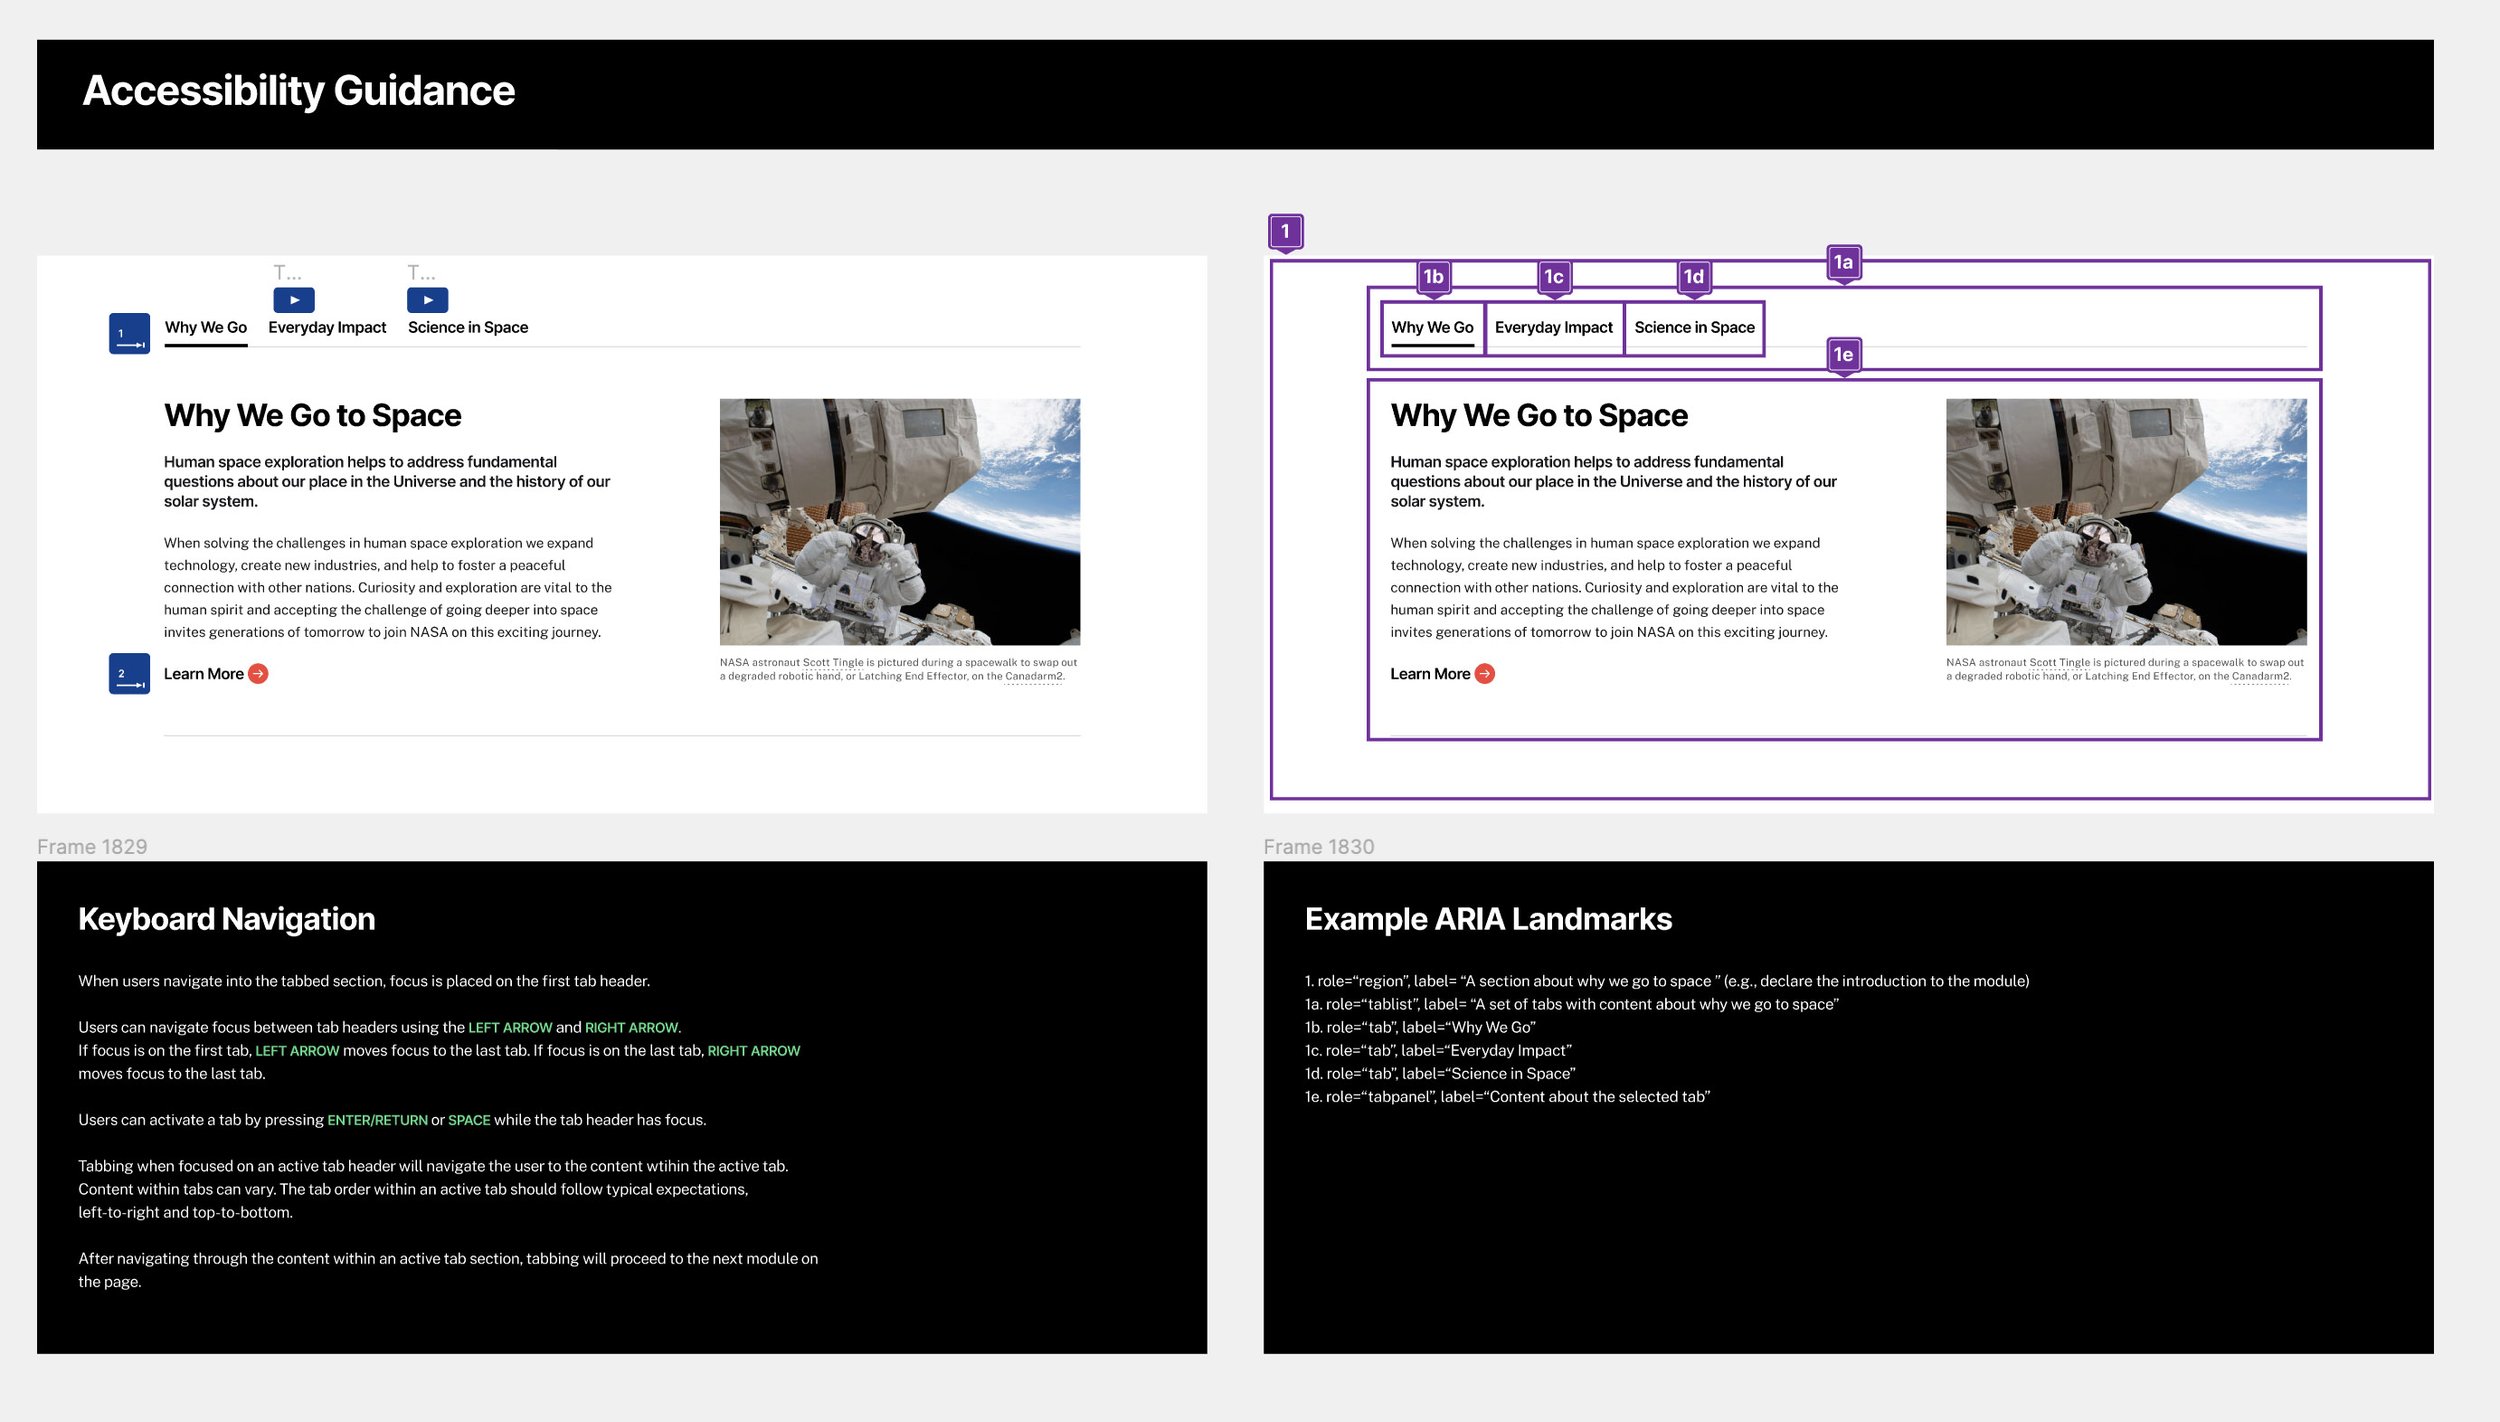Select Everyday Impact tab in annotated right frame

coord(1553,327)
